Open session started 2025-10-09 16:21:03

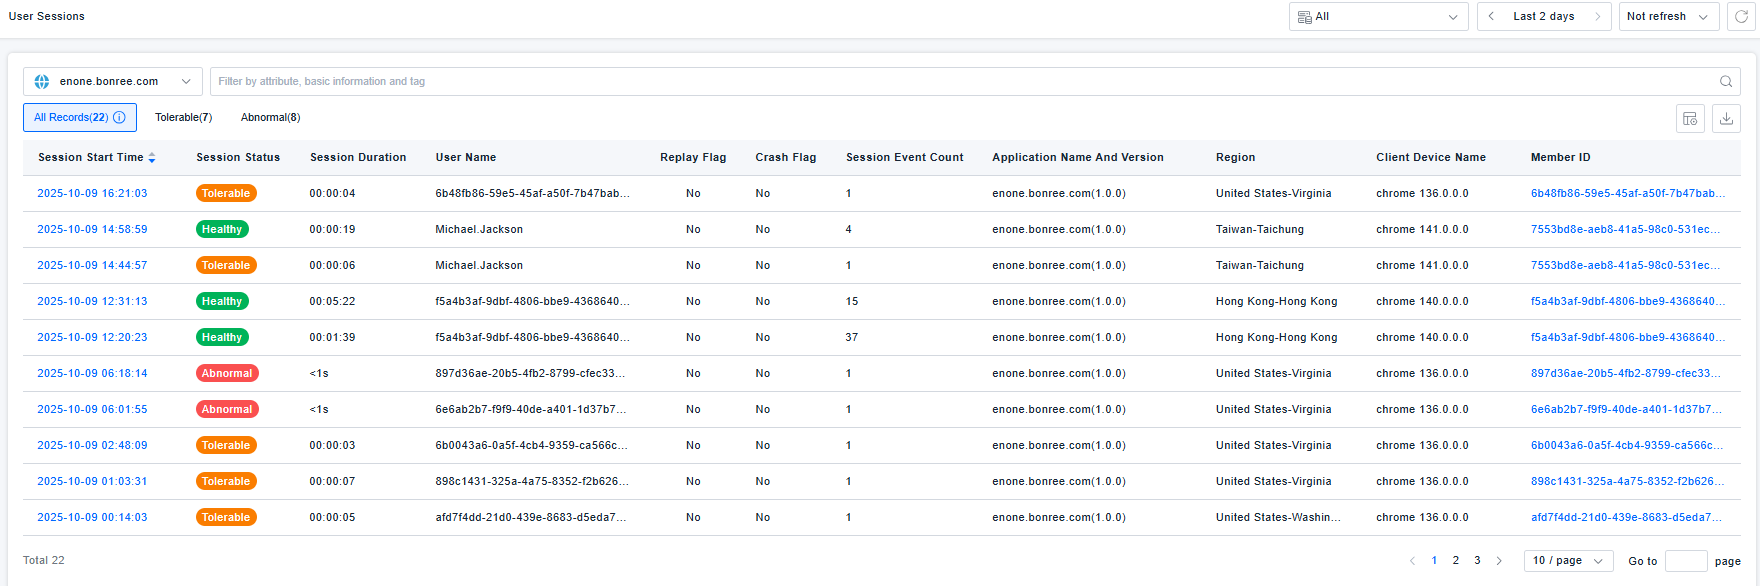coord(92,194)
